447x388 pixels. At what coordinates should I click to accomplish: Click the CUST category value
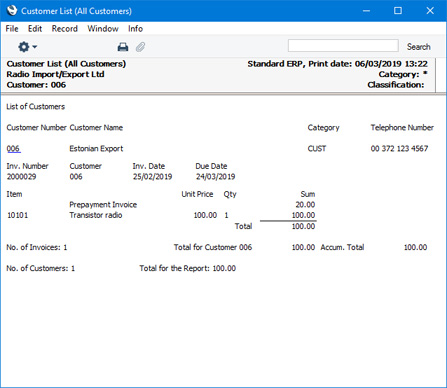(317, 149)
